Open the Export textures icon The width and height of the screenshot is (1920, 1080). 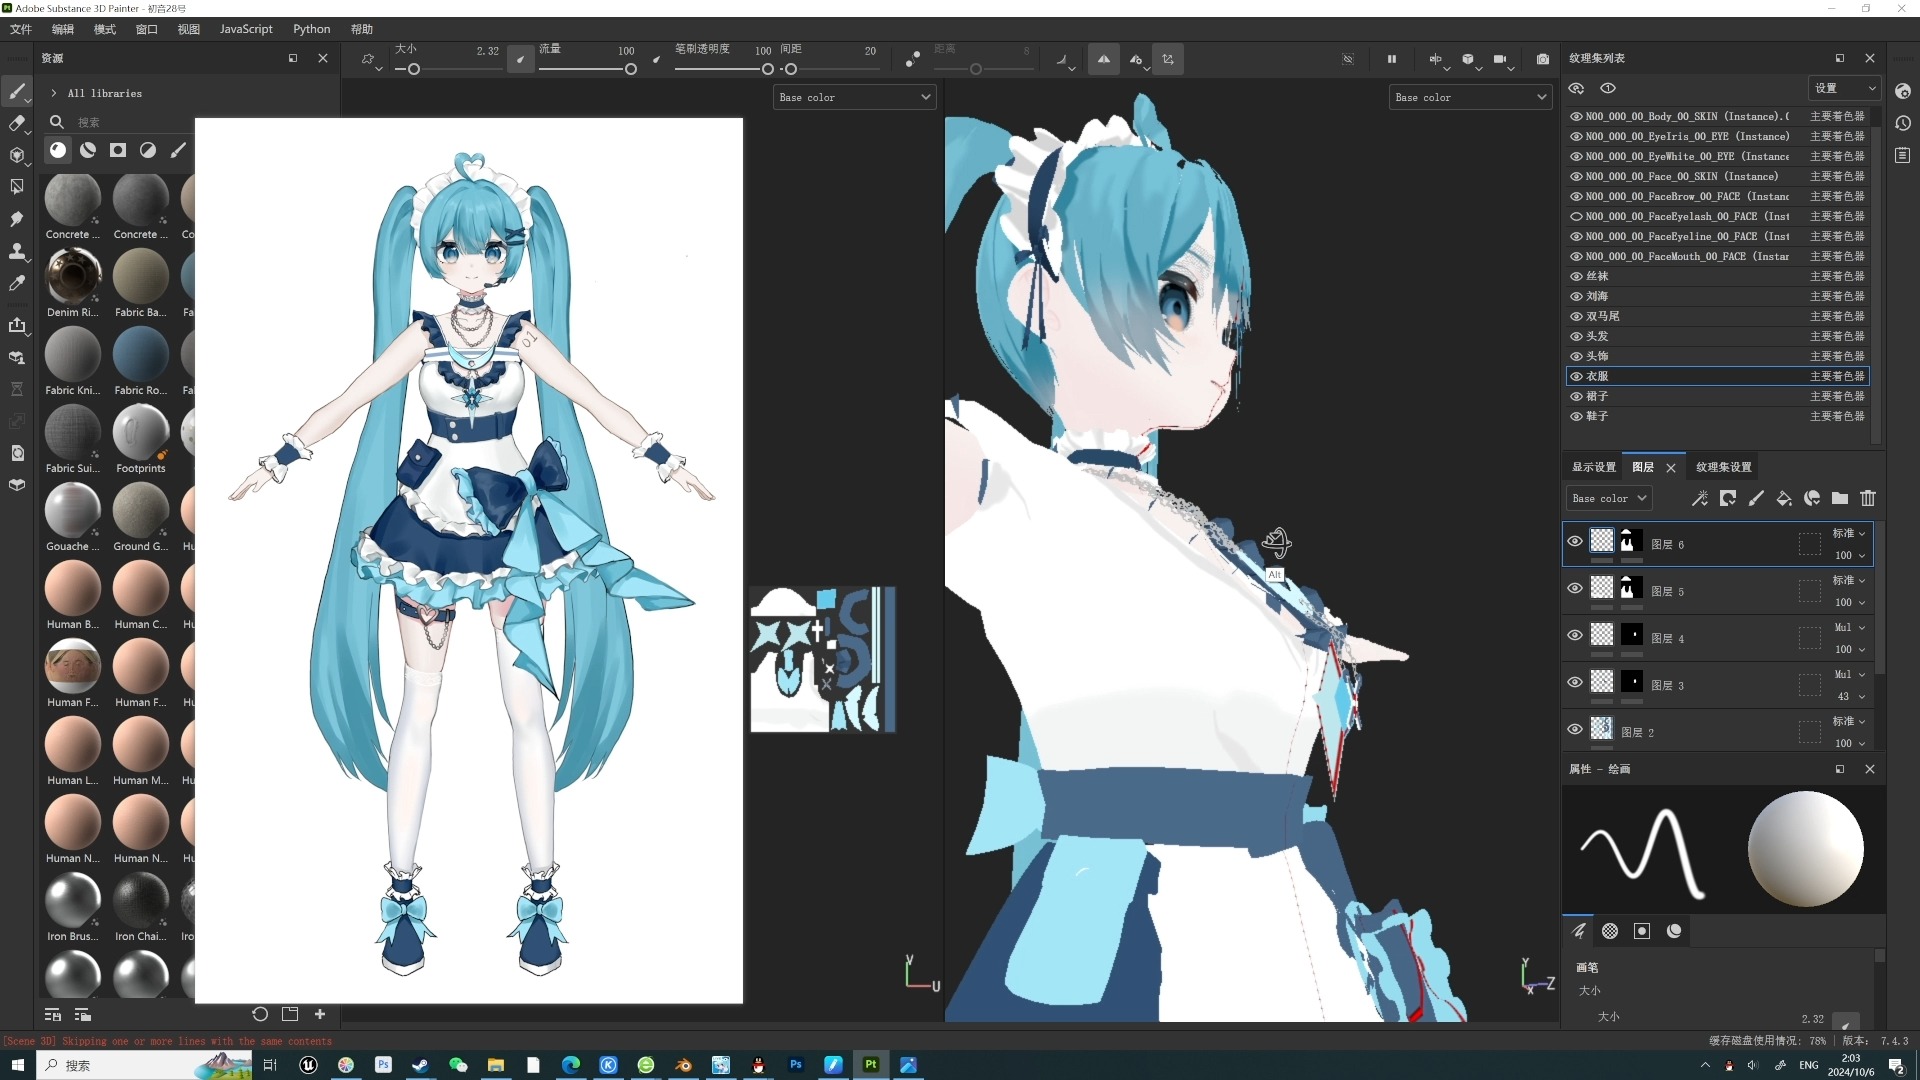pos(17,325)
